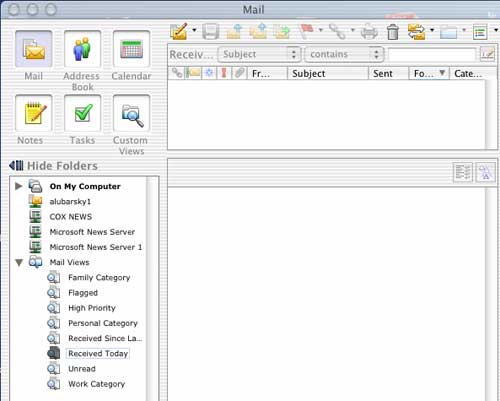Click the Send & Receive arrows icon
Viewport: 500px width, 401px height.
tap(417, 32)
